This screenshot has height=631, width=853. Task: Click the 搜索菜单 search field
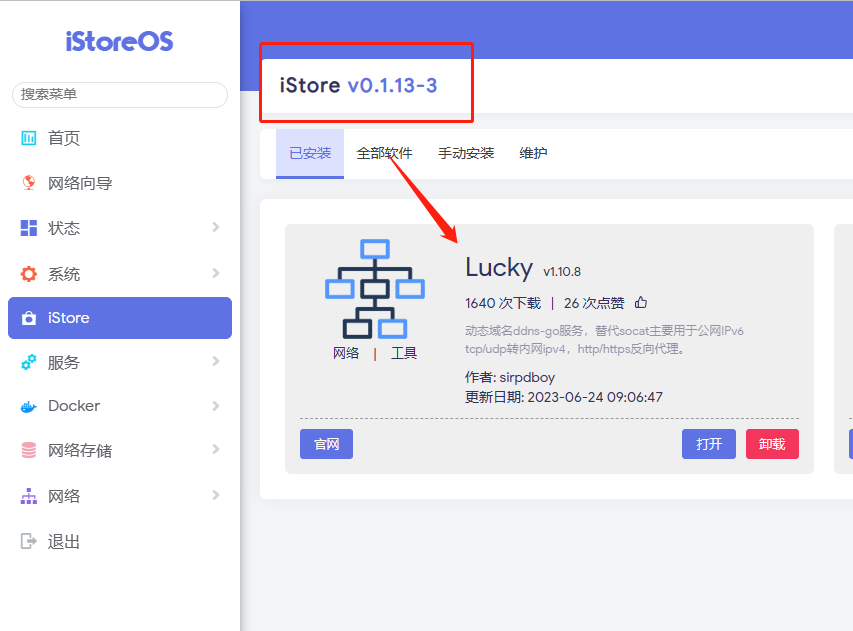point(120,95)
